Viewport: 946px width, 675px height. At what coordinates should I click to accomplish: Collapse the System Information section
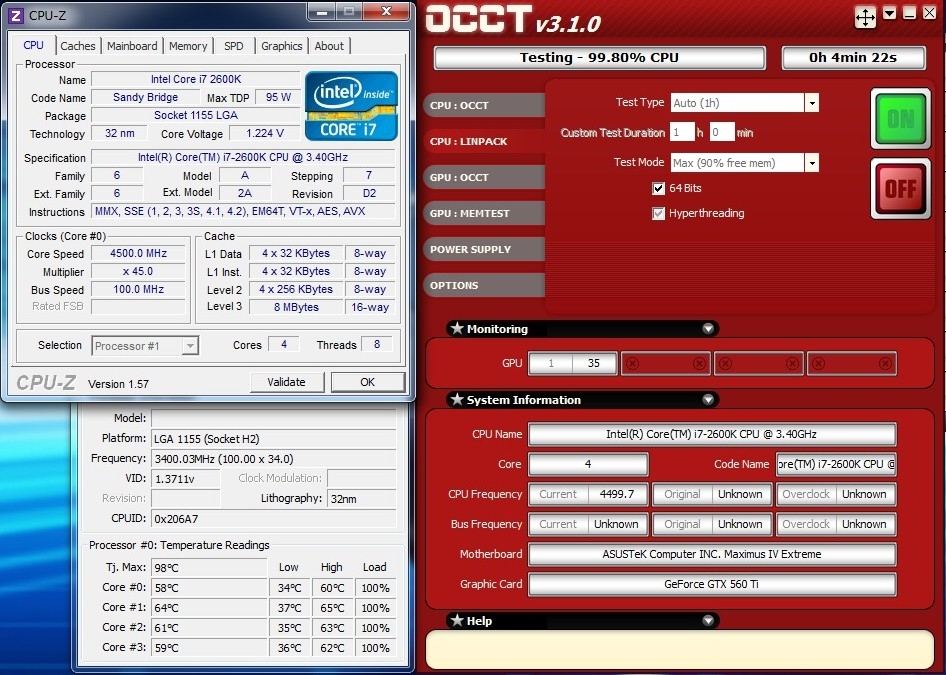[708, 399]
